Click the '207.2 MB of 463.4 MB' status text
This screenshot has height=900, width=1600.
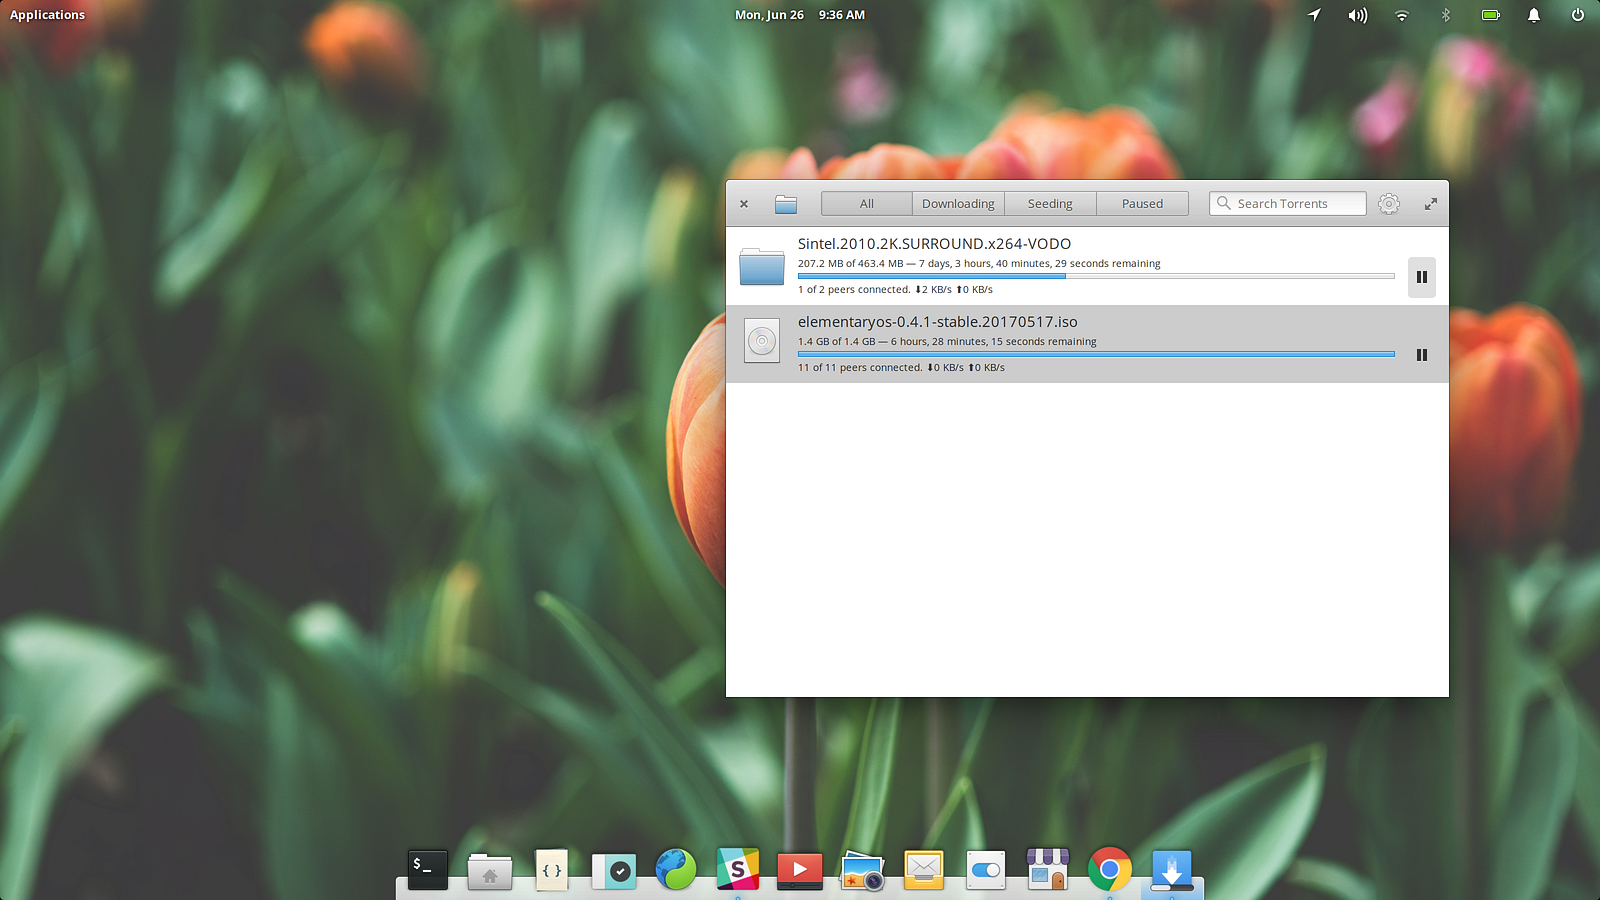click(x=850, y=264)
